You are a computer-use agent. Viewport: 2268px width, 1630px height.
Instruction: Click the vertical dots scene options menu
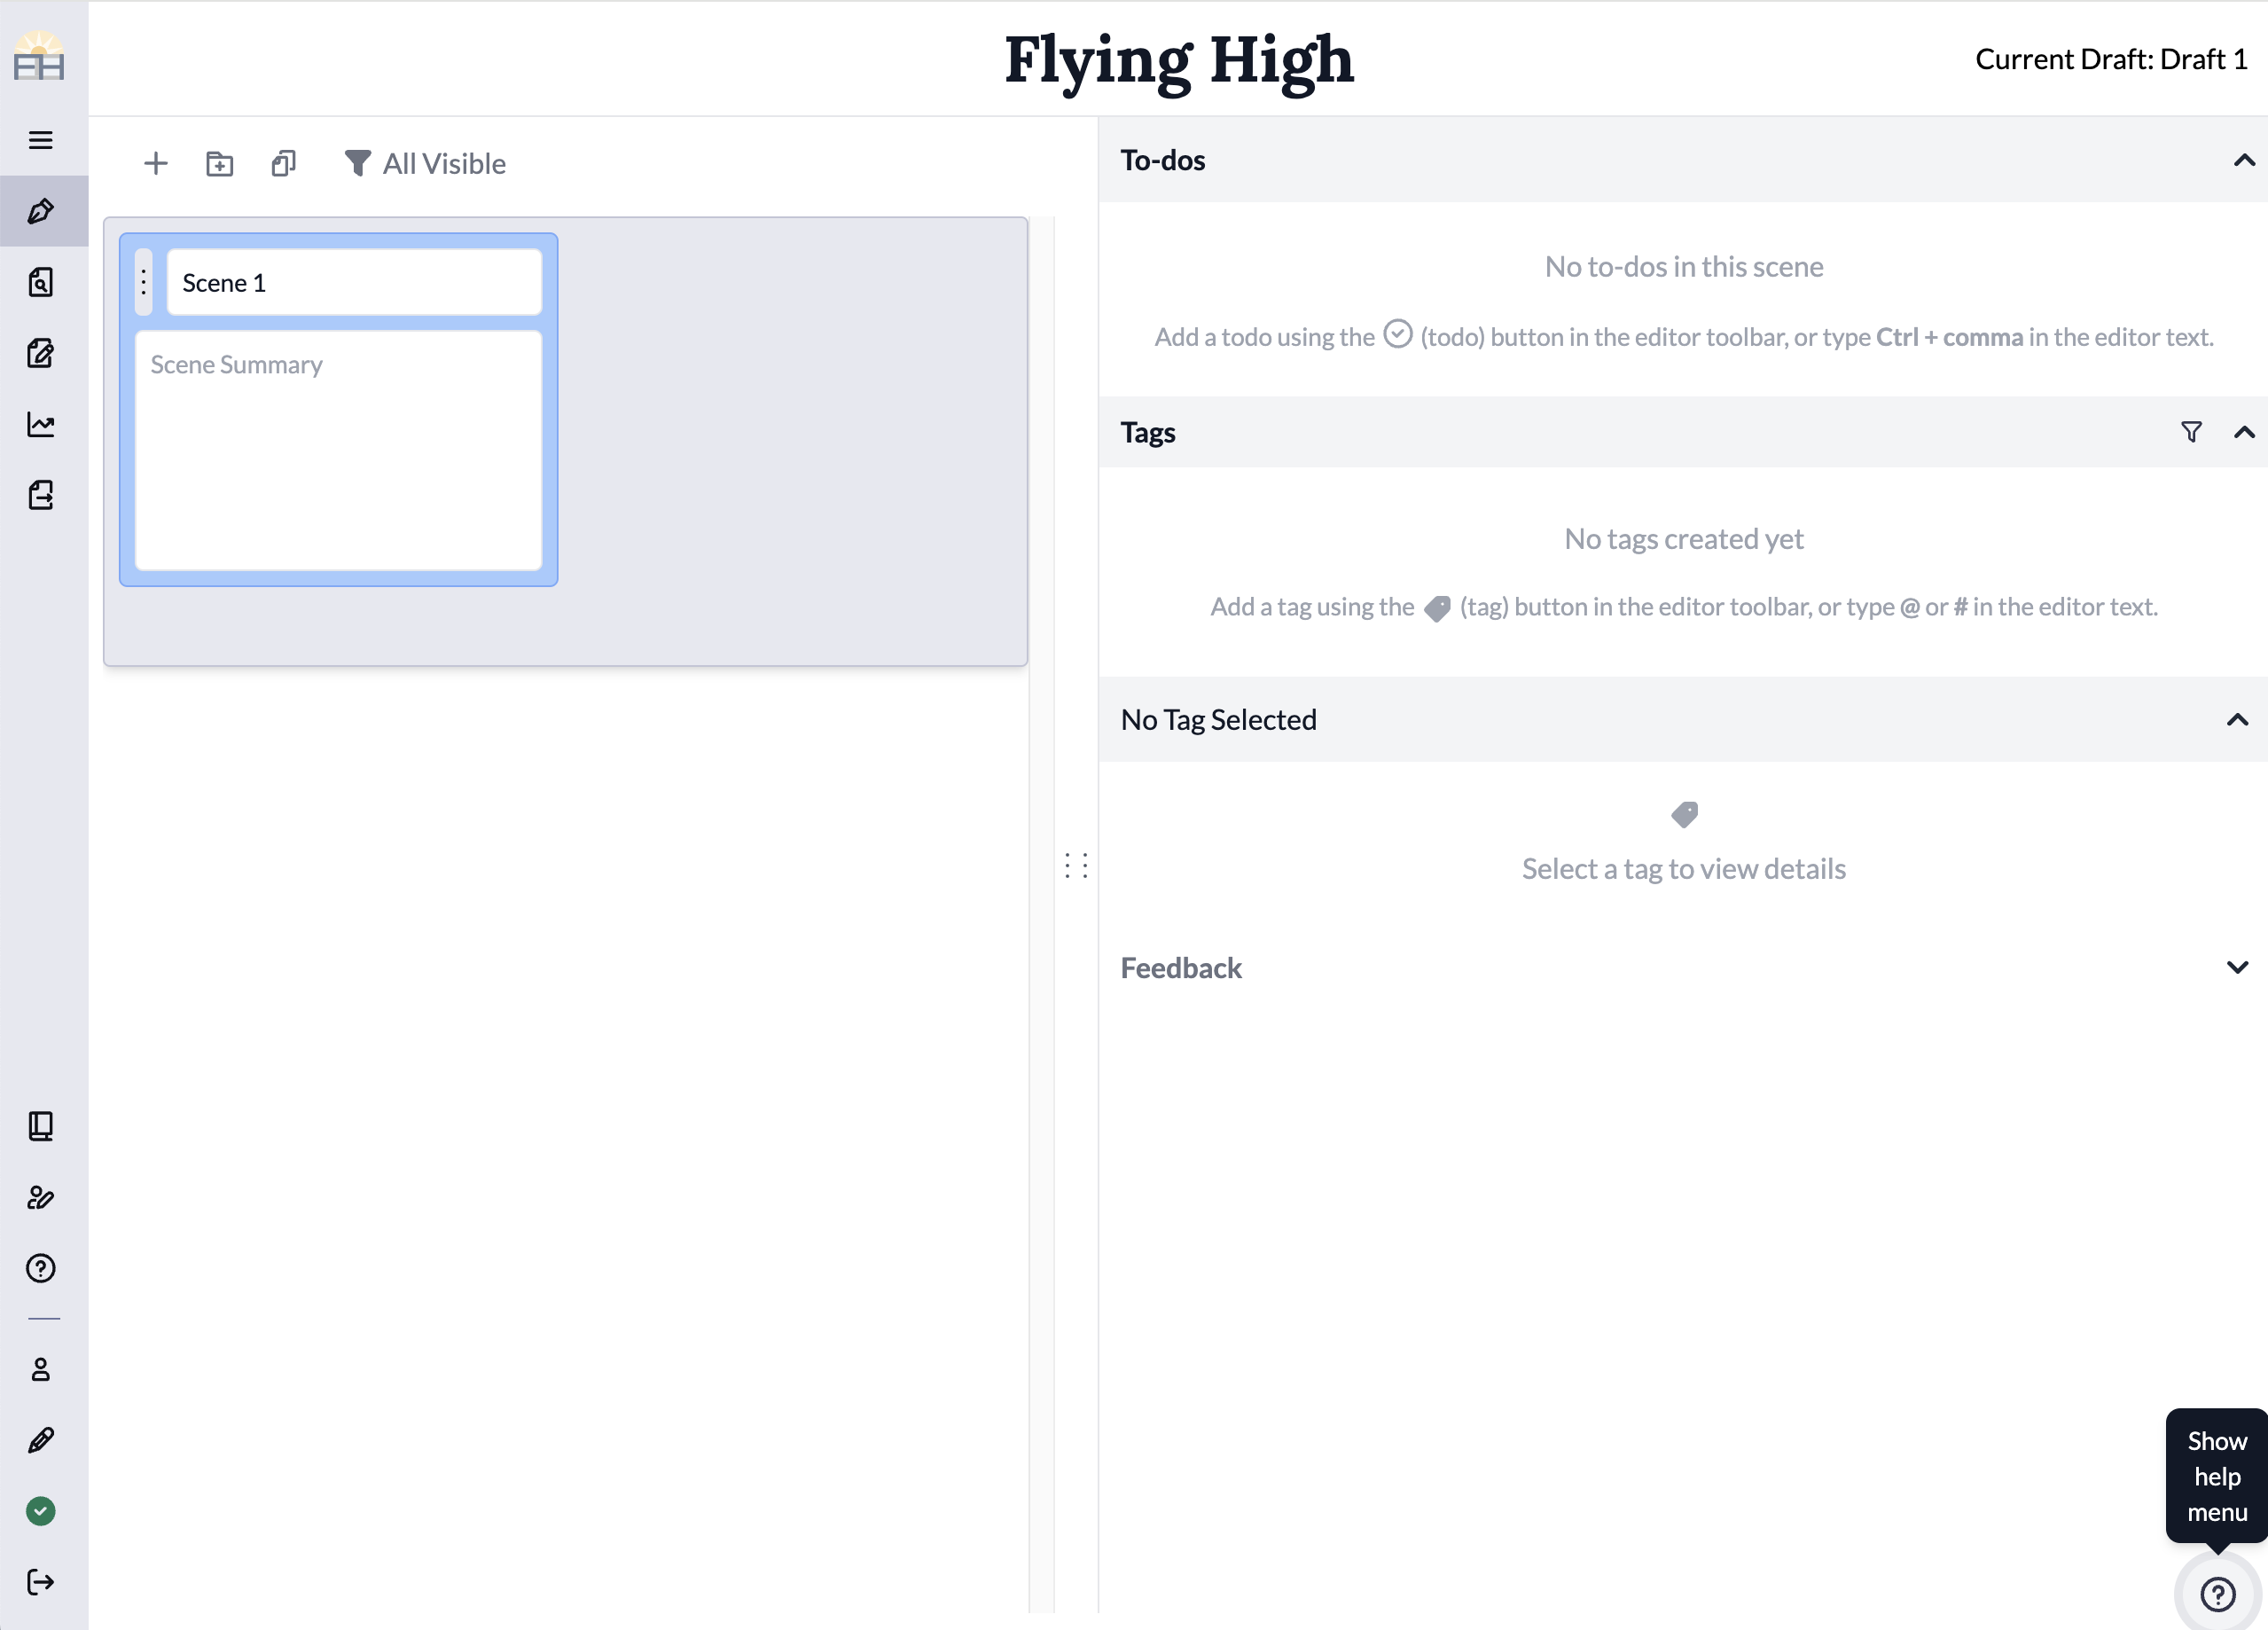click(x=145, y=282)
